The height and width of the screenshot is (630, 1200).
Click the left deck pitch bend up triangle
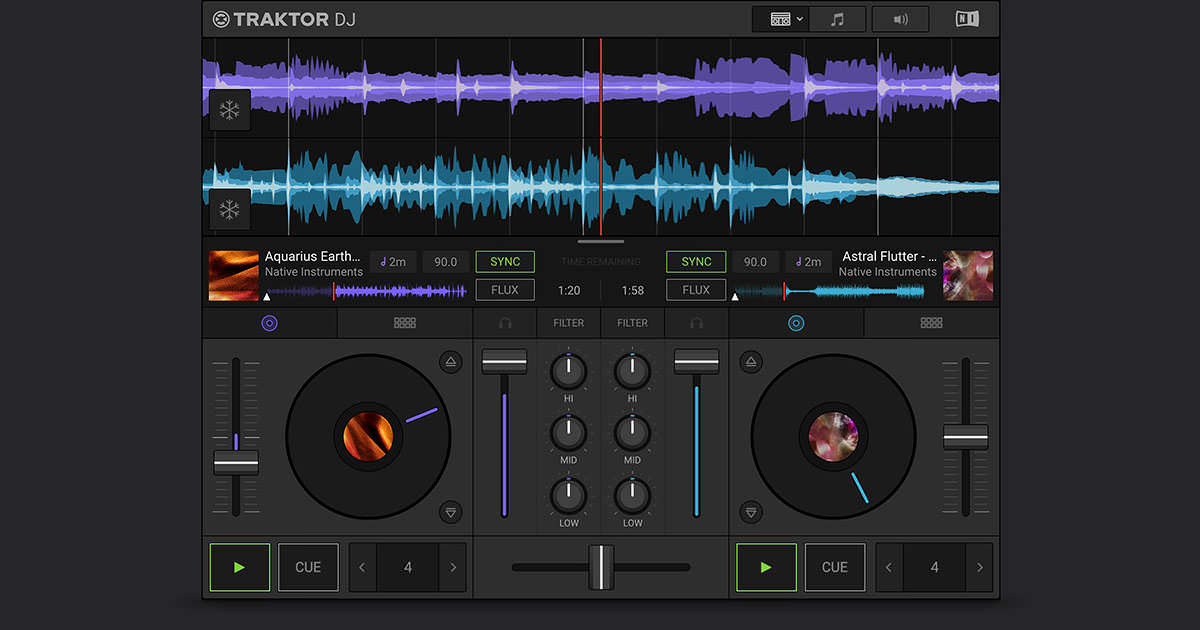(451, 362)
